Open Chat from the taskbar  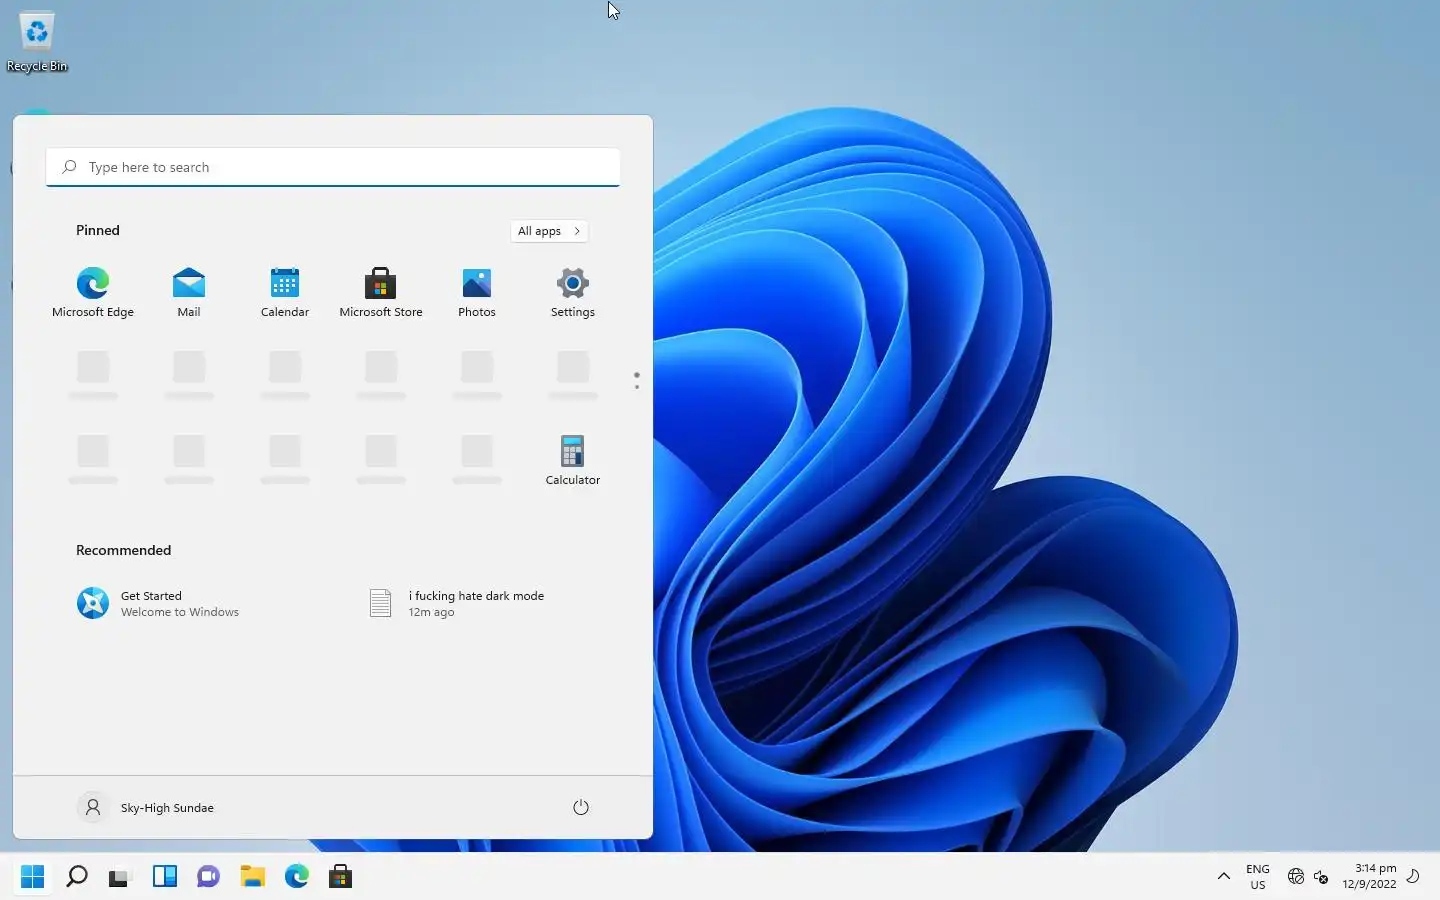pos(208,877)
